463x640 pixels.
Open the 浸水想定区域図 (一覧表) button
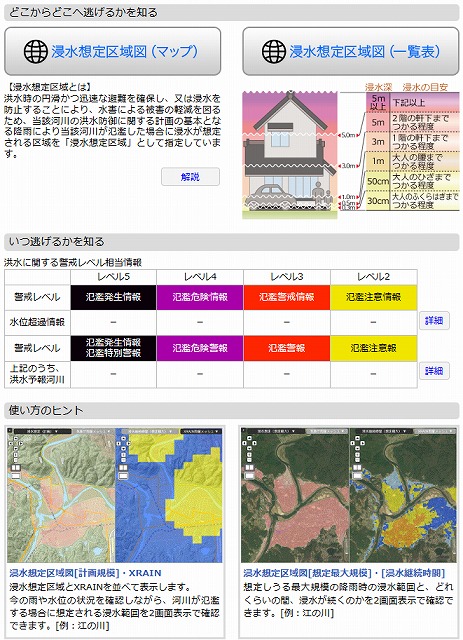pos(351,51)
